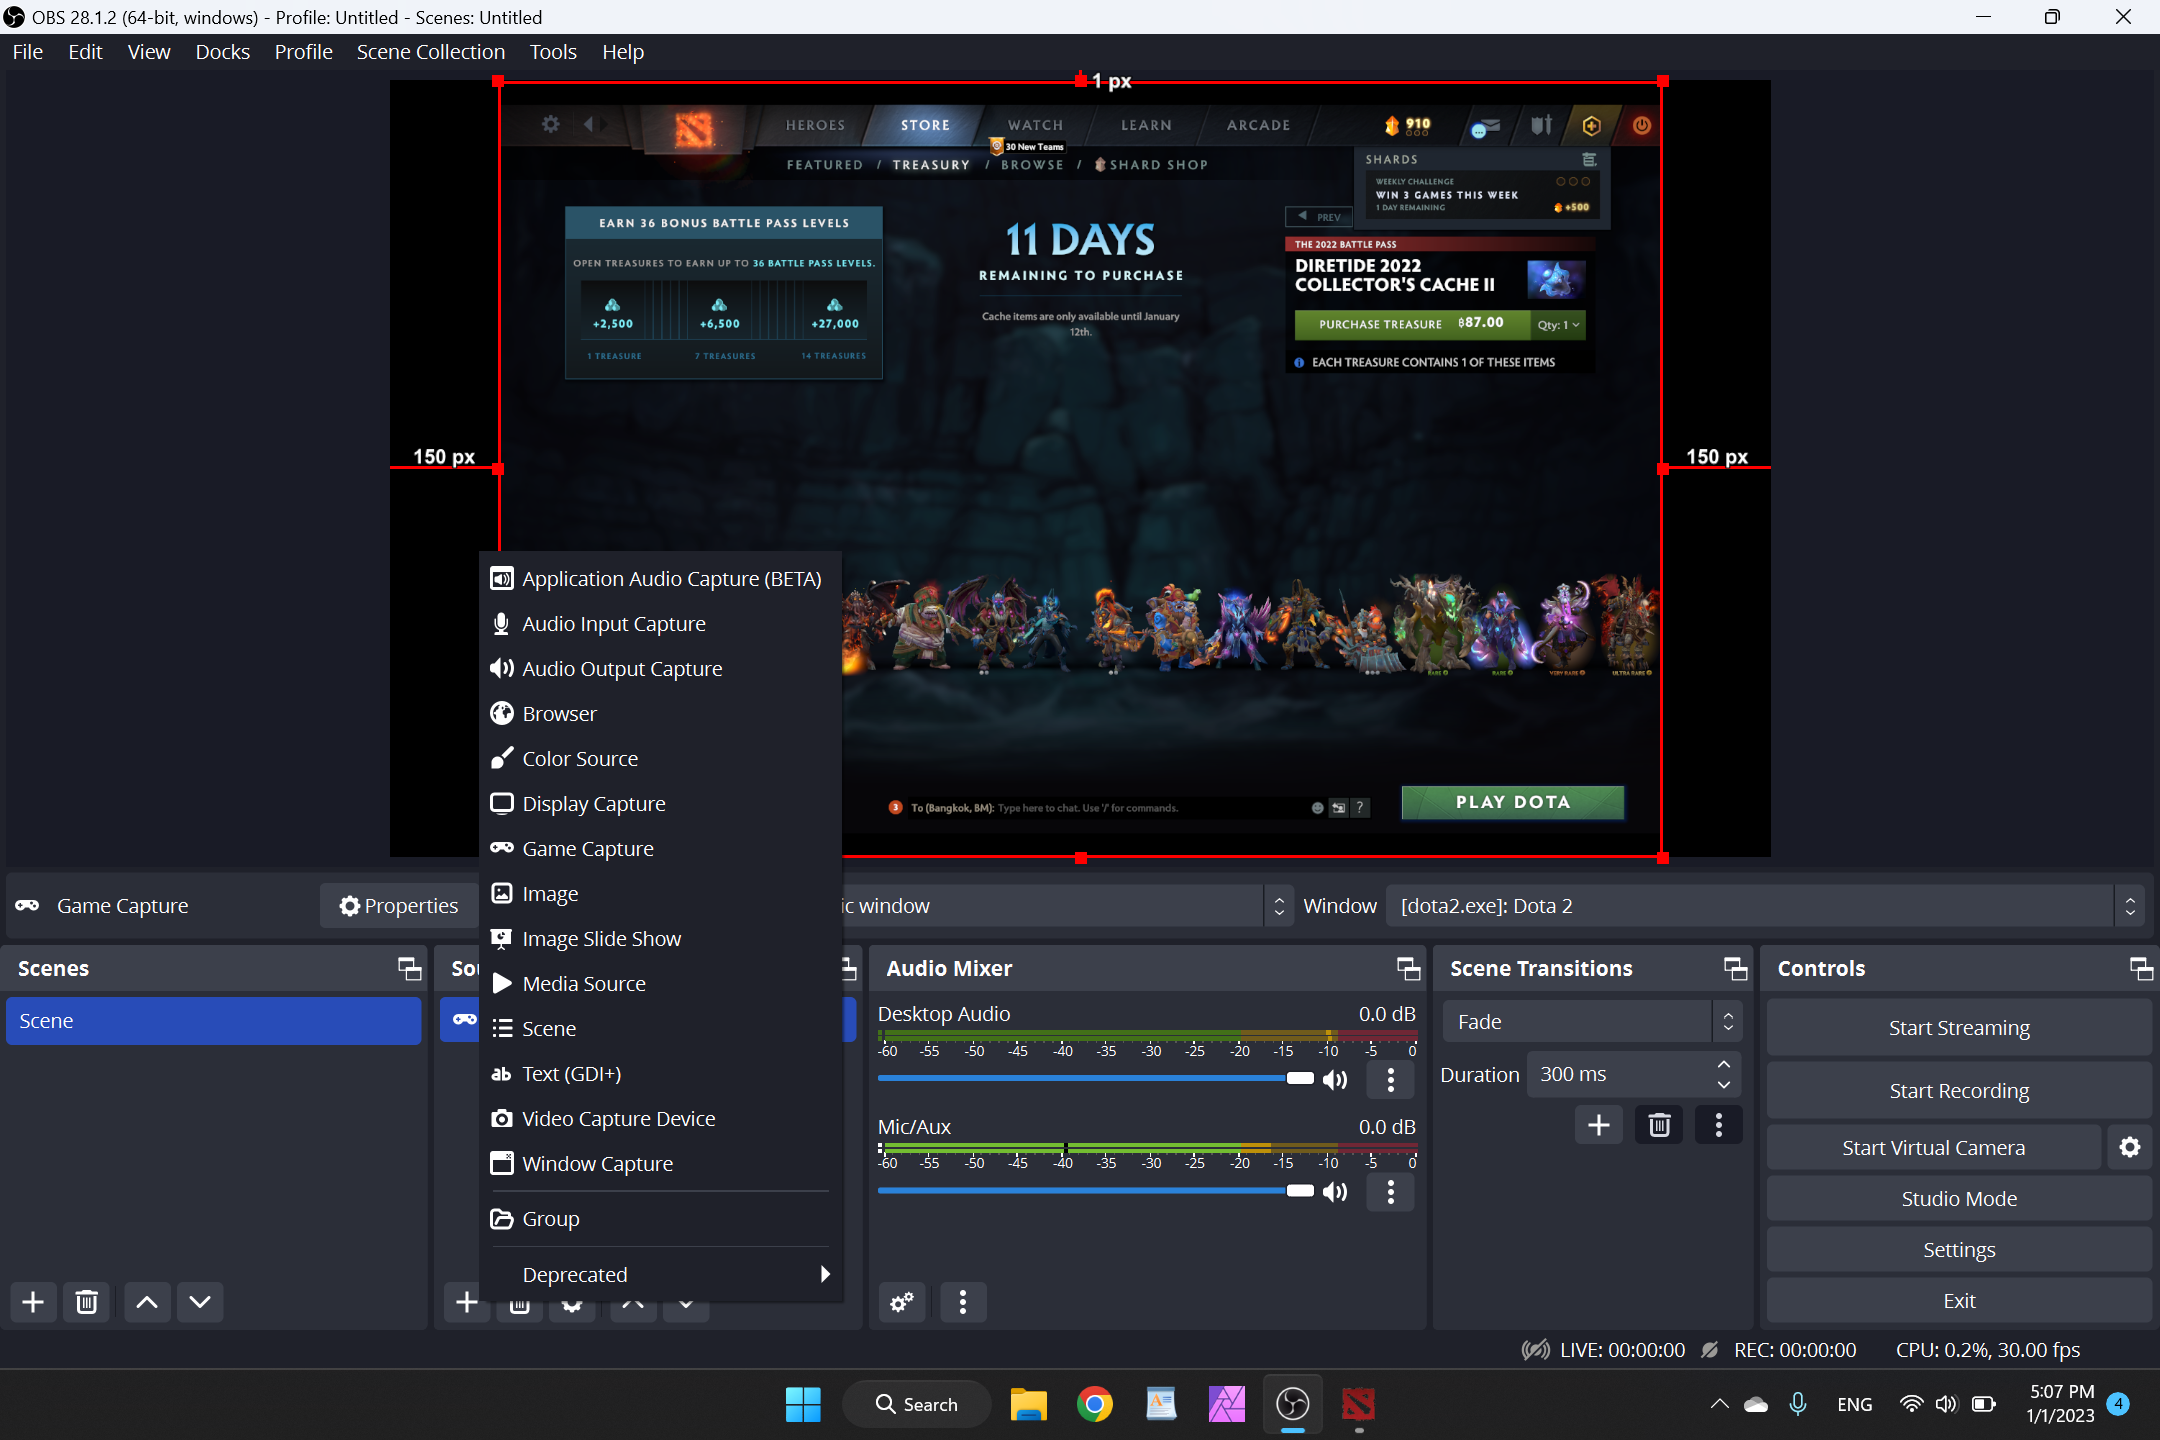Click the taskbar Search box
The height and width of the screenshot is (1440, 2160).
[917, 1404]
